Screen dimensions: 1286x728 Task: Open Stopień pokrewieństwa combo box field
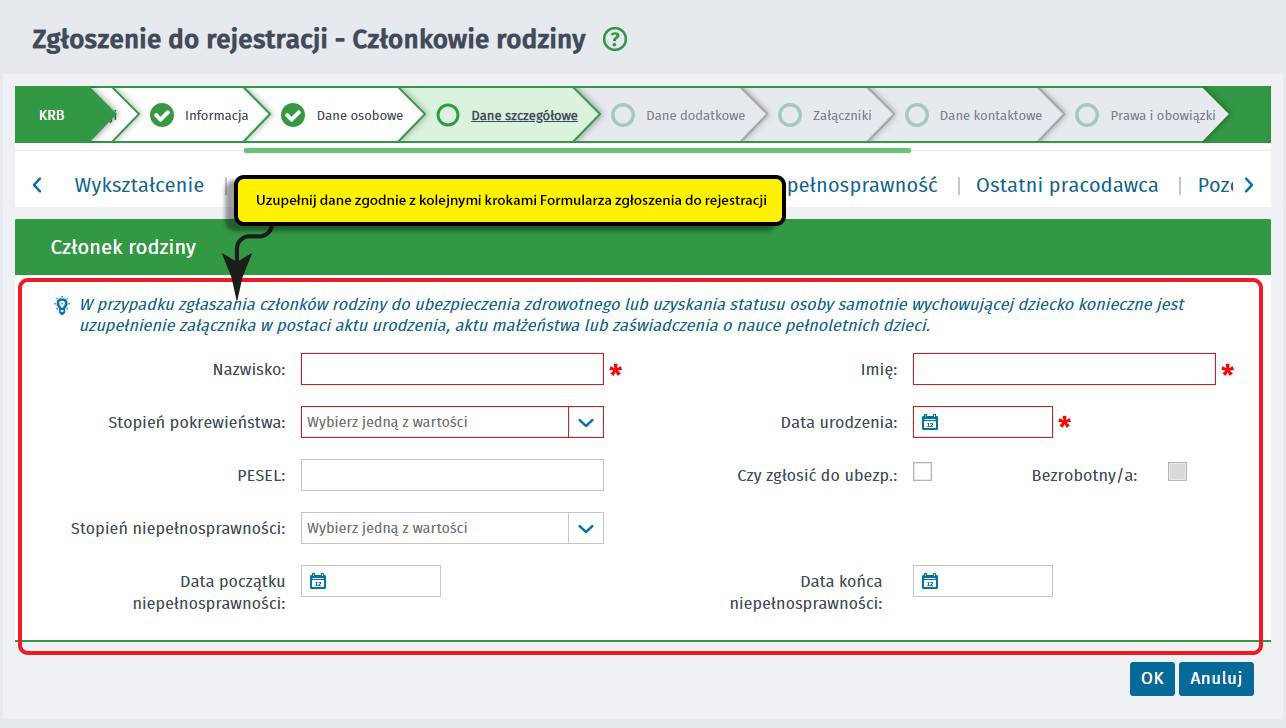pos(452,422)
